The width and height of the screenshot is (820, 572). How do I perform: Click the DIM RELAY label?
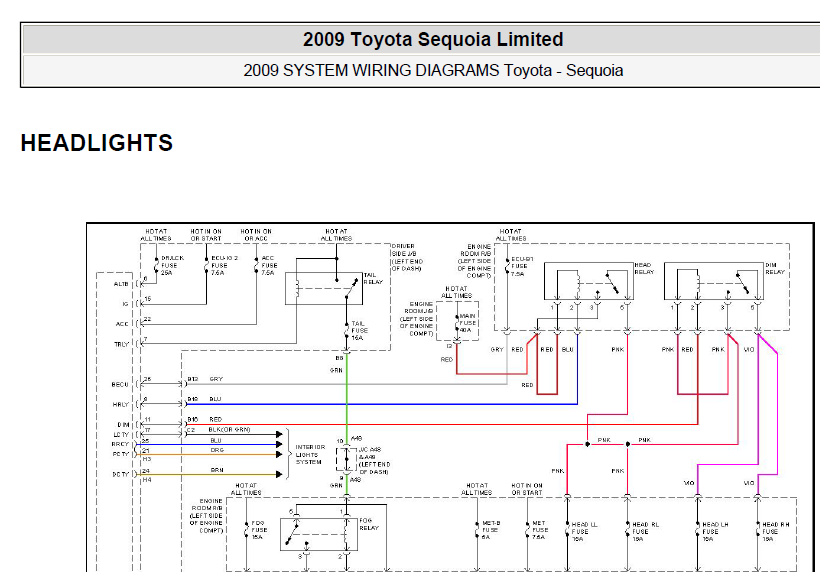pos(775,268)
